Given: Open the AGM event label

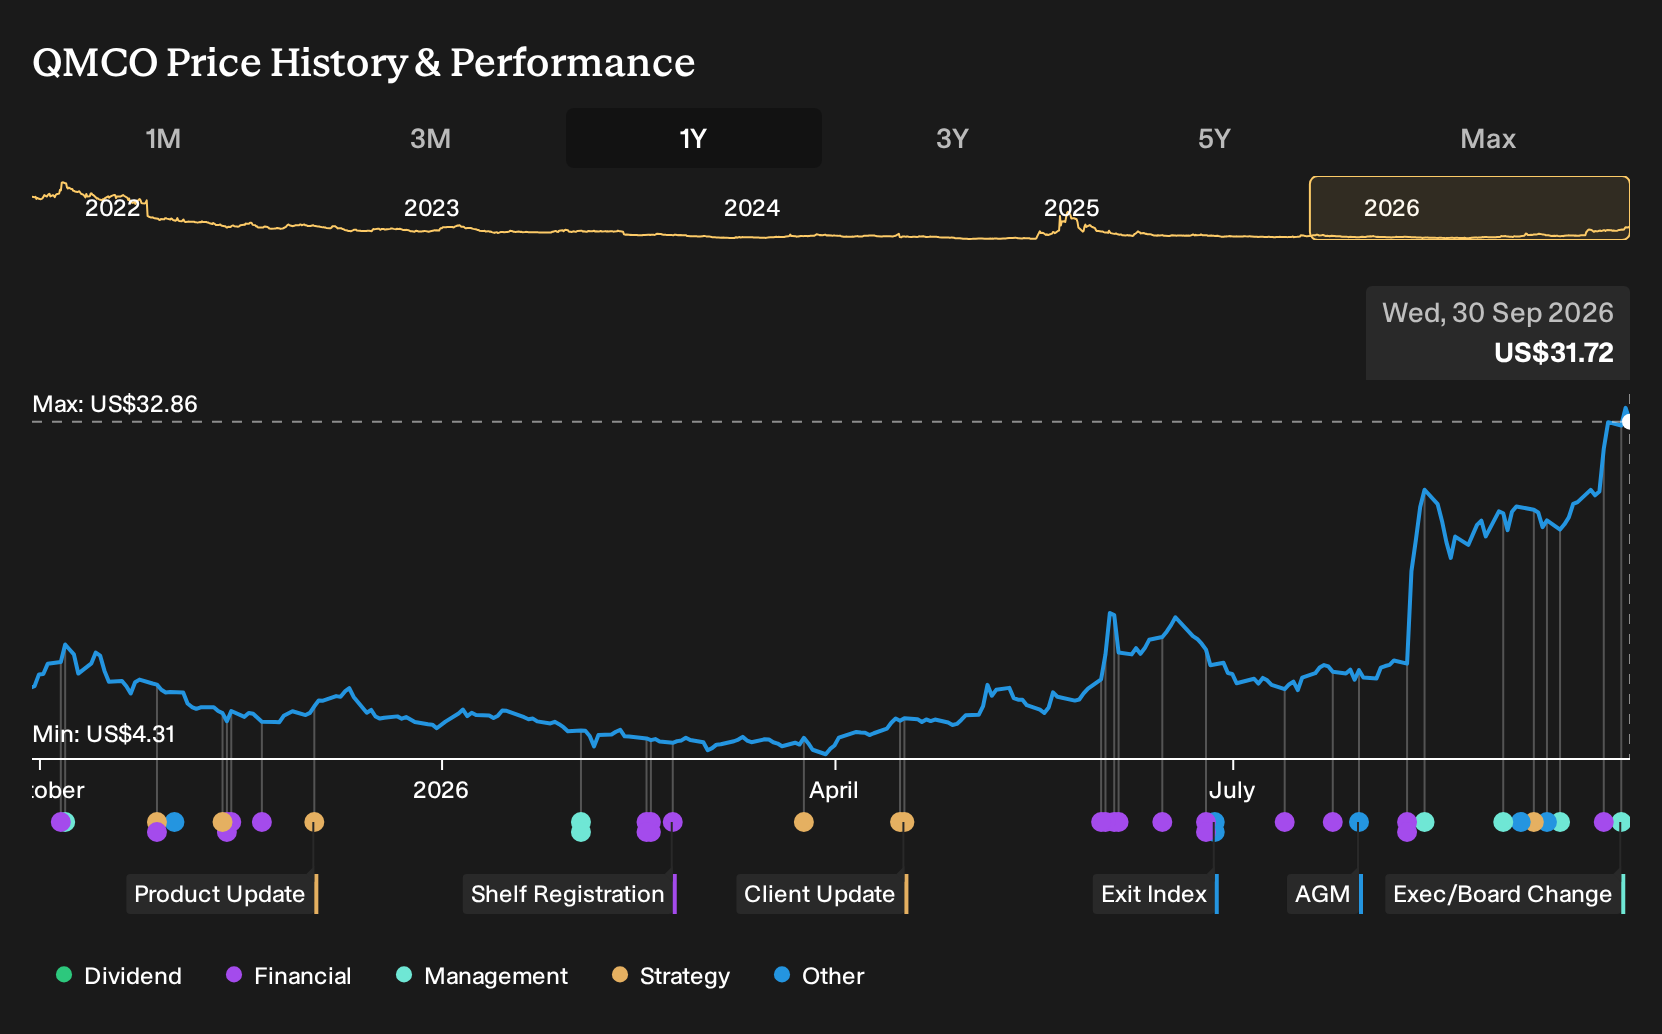Looking at the screenshot, I should [x=1324, y=894].
